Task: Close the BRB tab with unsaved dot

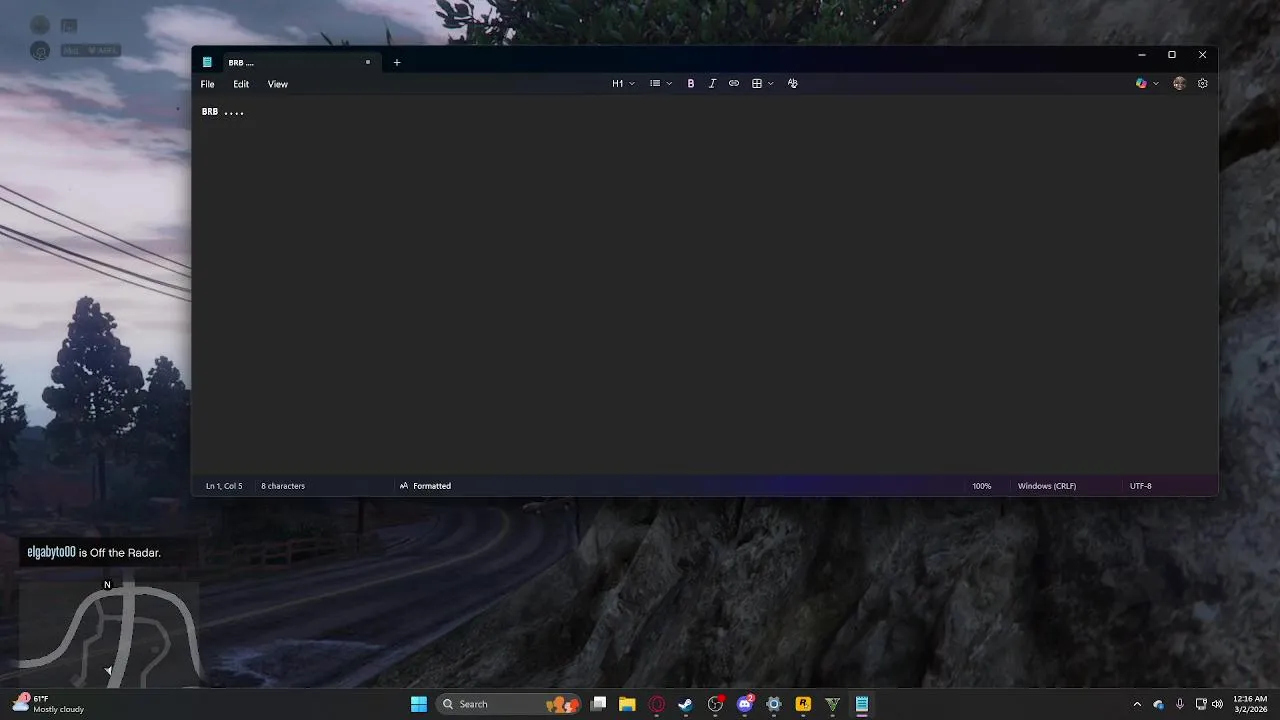Action: 367,62
